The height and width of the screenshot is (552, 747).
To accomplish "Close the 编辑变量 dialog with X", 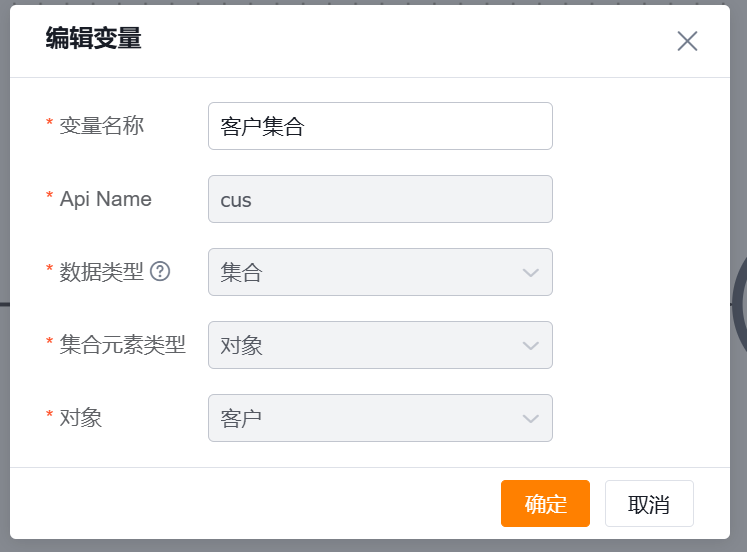I will 687,41.
